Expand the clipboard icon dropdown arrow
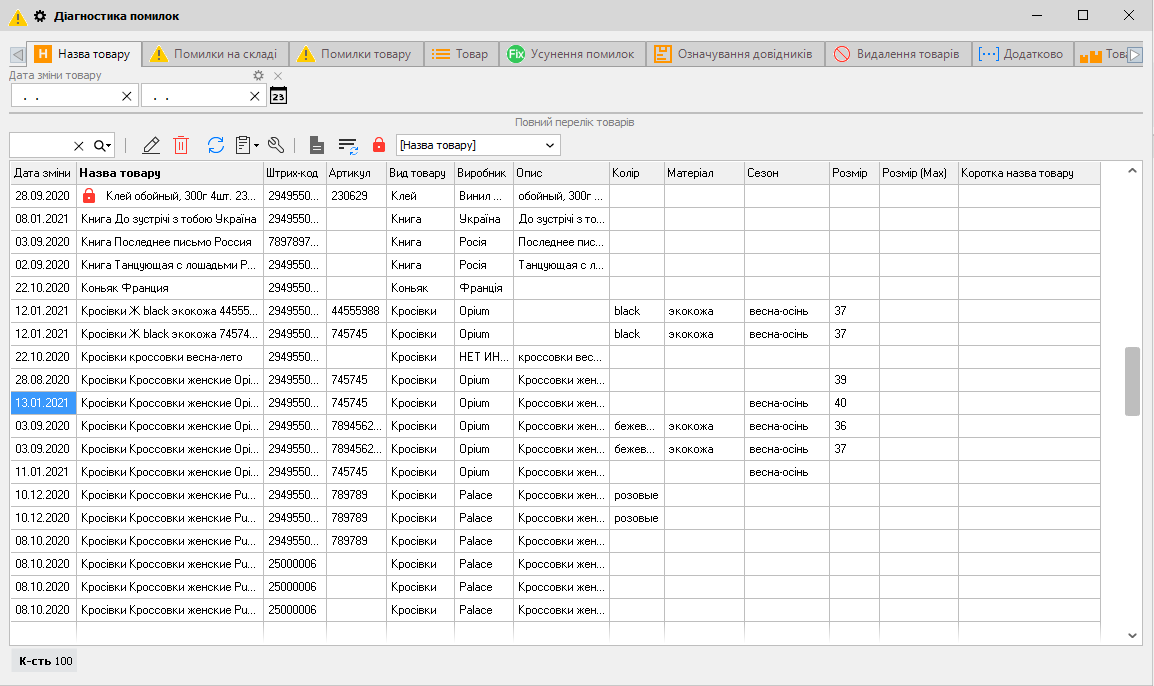1154x686 pixels. [256, 145]
